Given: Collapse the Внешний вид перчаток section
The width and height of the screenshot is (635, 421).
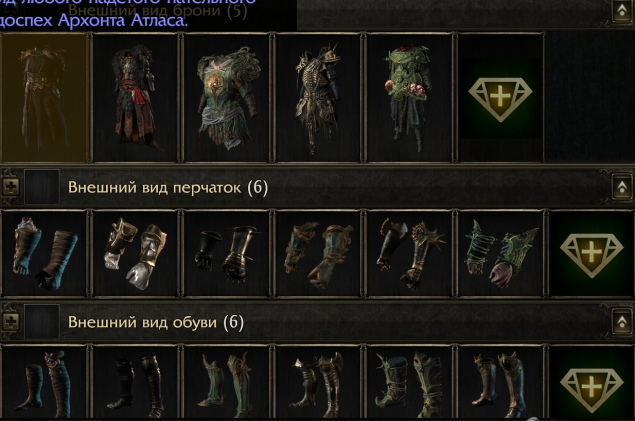Looking at the screenshot, I should (622, 187).
